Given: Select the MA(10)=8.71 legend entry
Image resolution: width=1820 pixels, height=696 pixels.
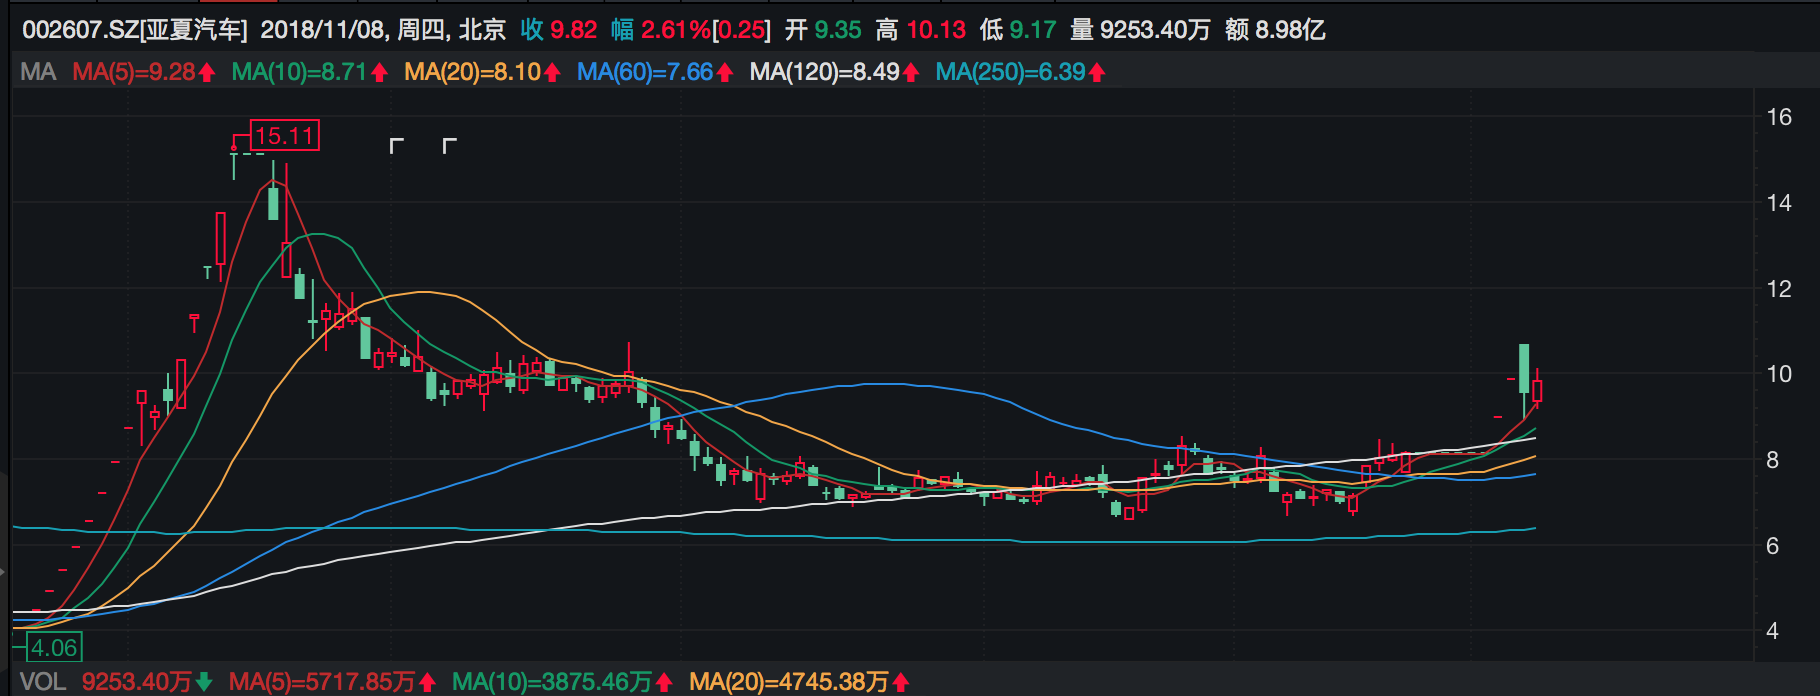Looking at the screenshot, I should [300, 72].
